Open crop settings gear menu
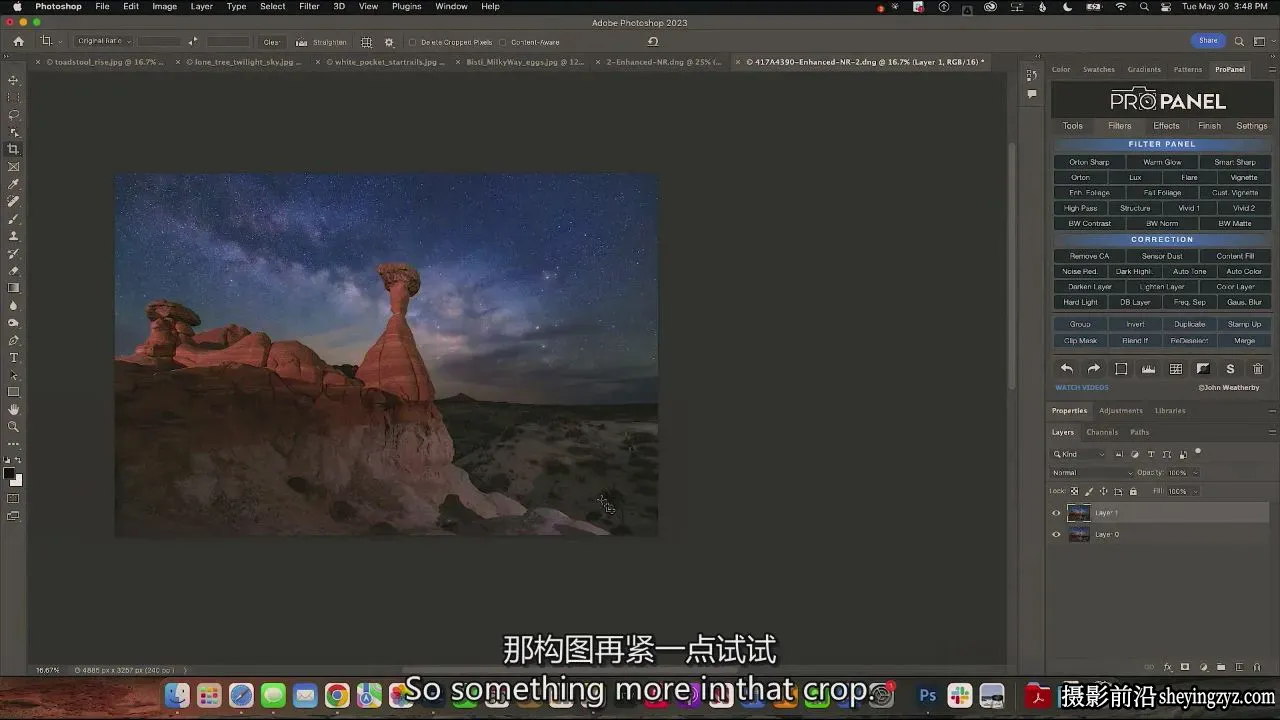 click(389, 42)
